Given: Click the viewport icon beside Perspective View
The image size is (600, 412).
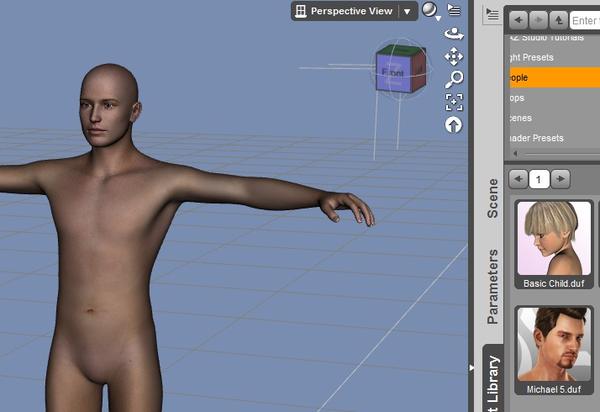Looking at the screenshot, I should tap(301, 11).
